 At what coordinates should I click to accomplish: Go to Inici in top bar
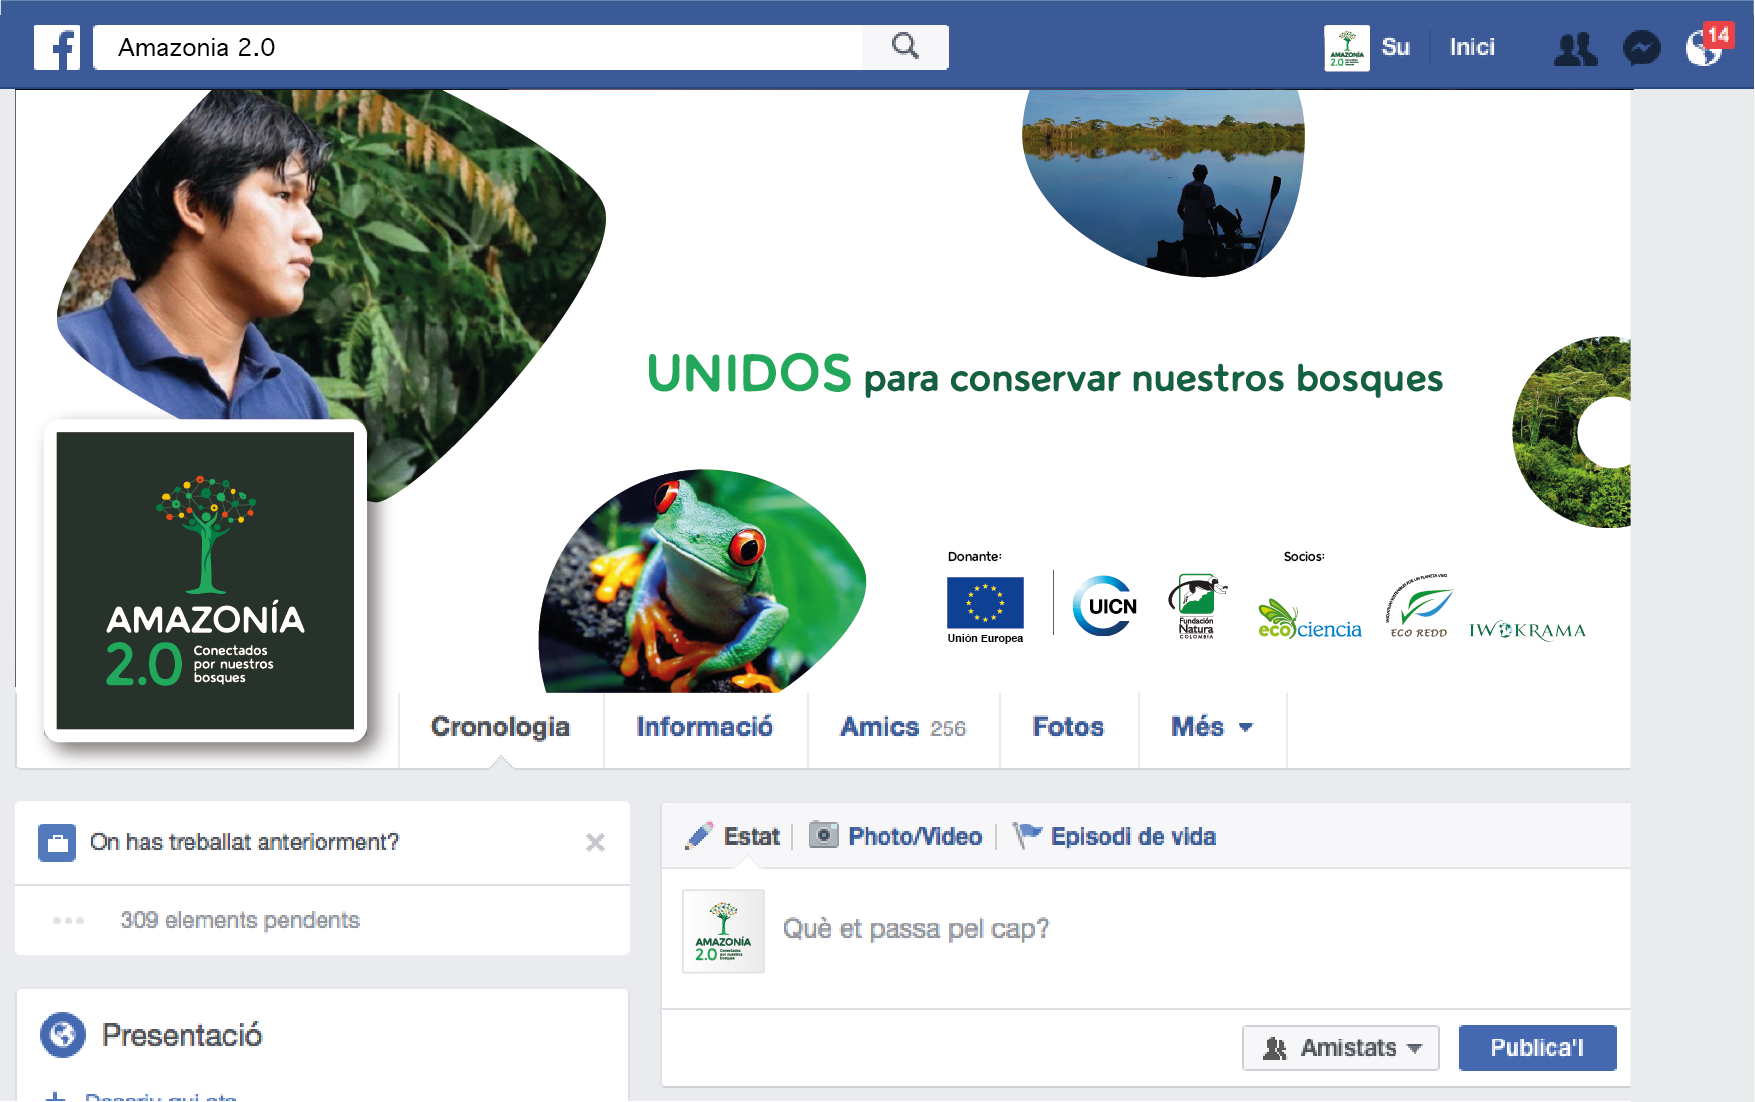[1472, 47]
